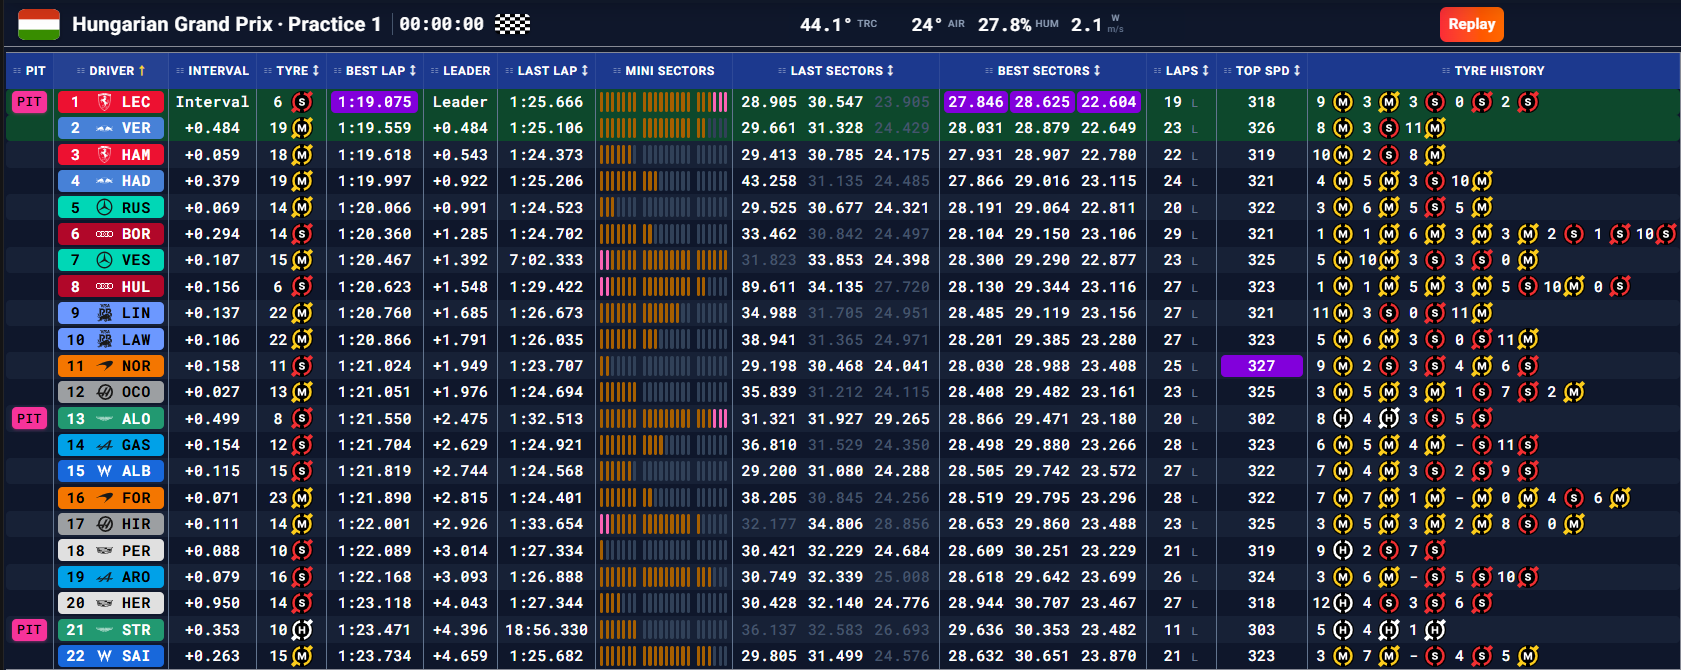Viewport: 1681px width, 670px height.
Task: Sort by the LAST LAP column header
Action: (547, 71)
